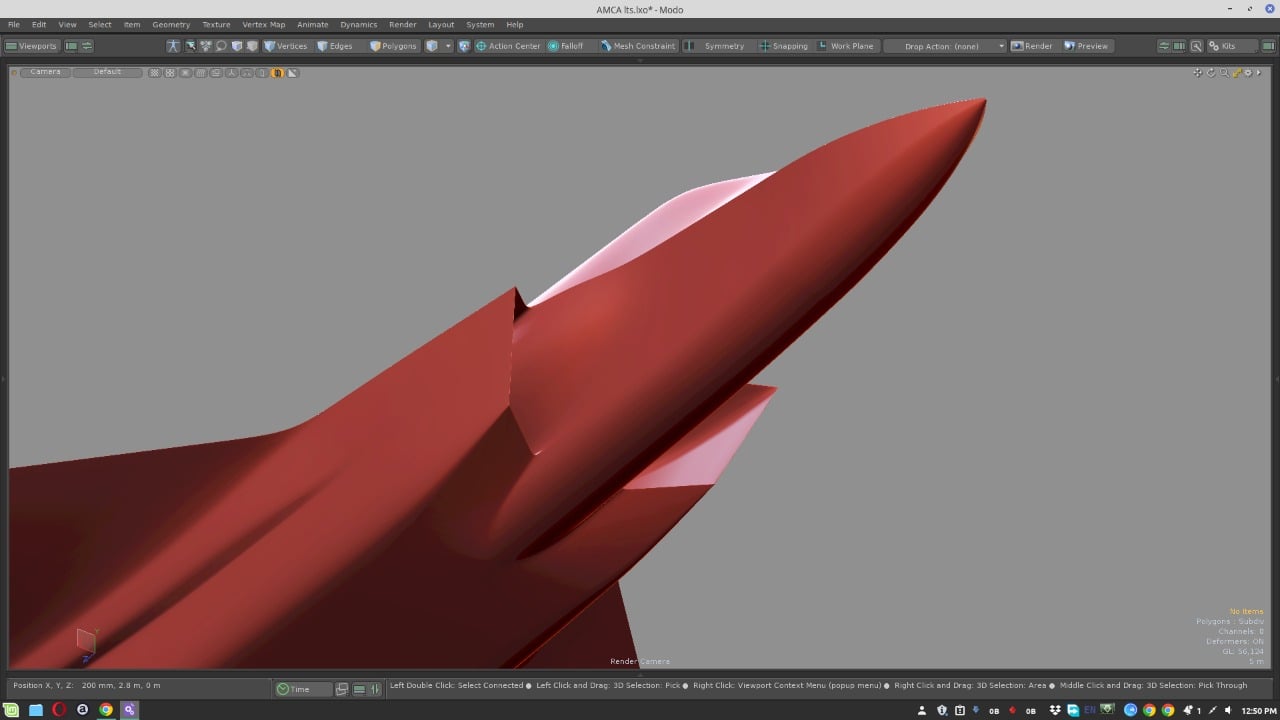Click the magnifier search icon beside Kits

coord(1196,46)
